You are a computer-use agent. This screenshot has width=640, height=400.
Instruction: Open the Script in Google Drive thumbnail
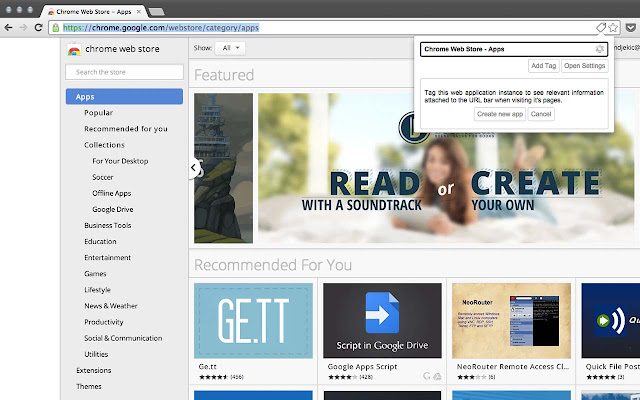[x=382, y=321]
